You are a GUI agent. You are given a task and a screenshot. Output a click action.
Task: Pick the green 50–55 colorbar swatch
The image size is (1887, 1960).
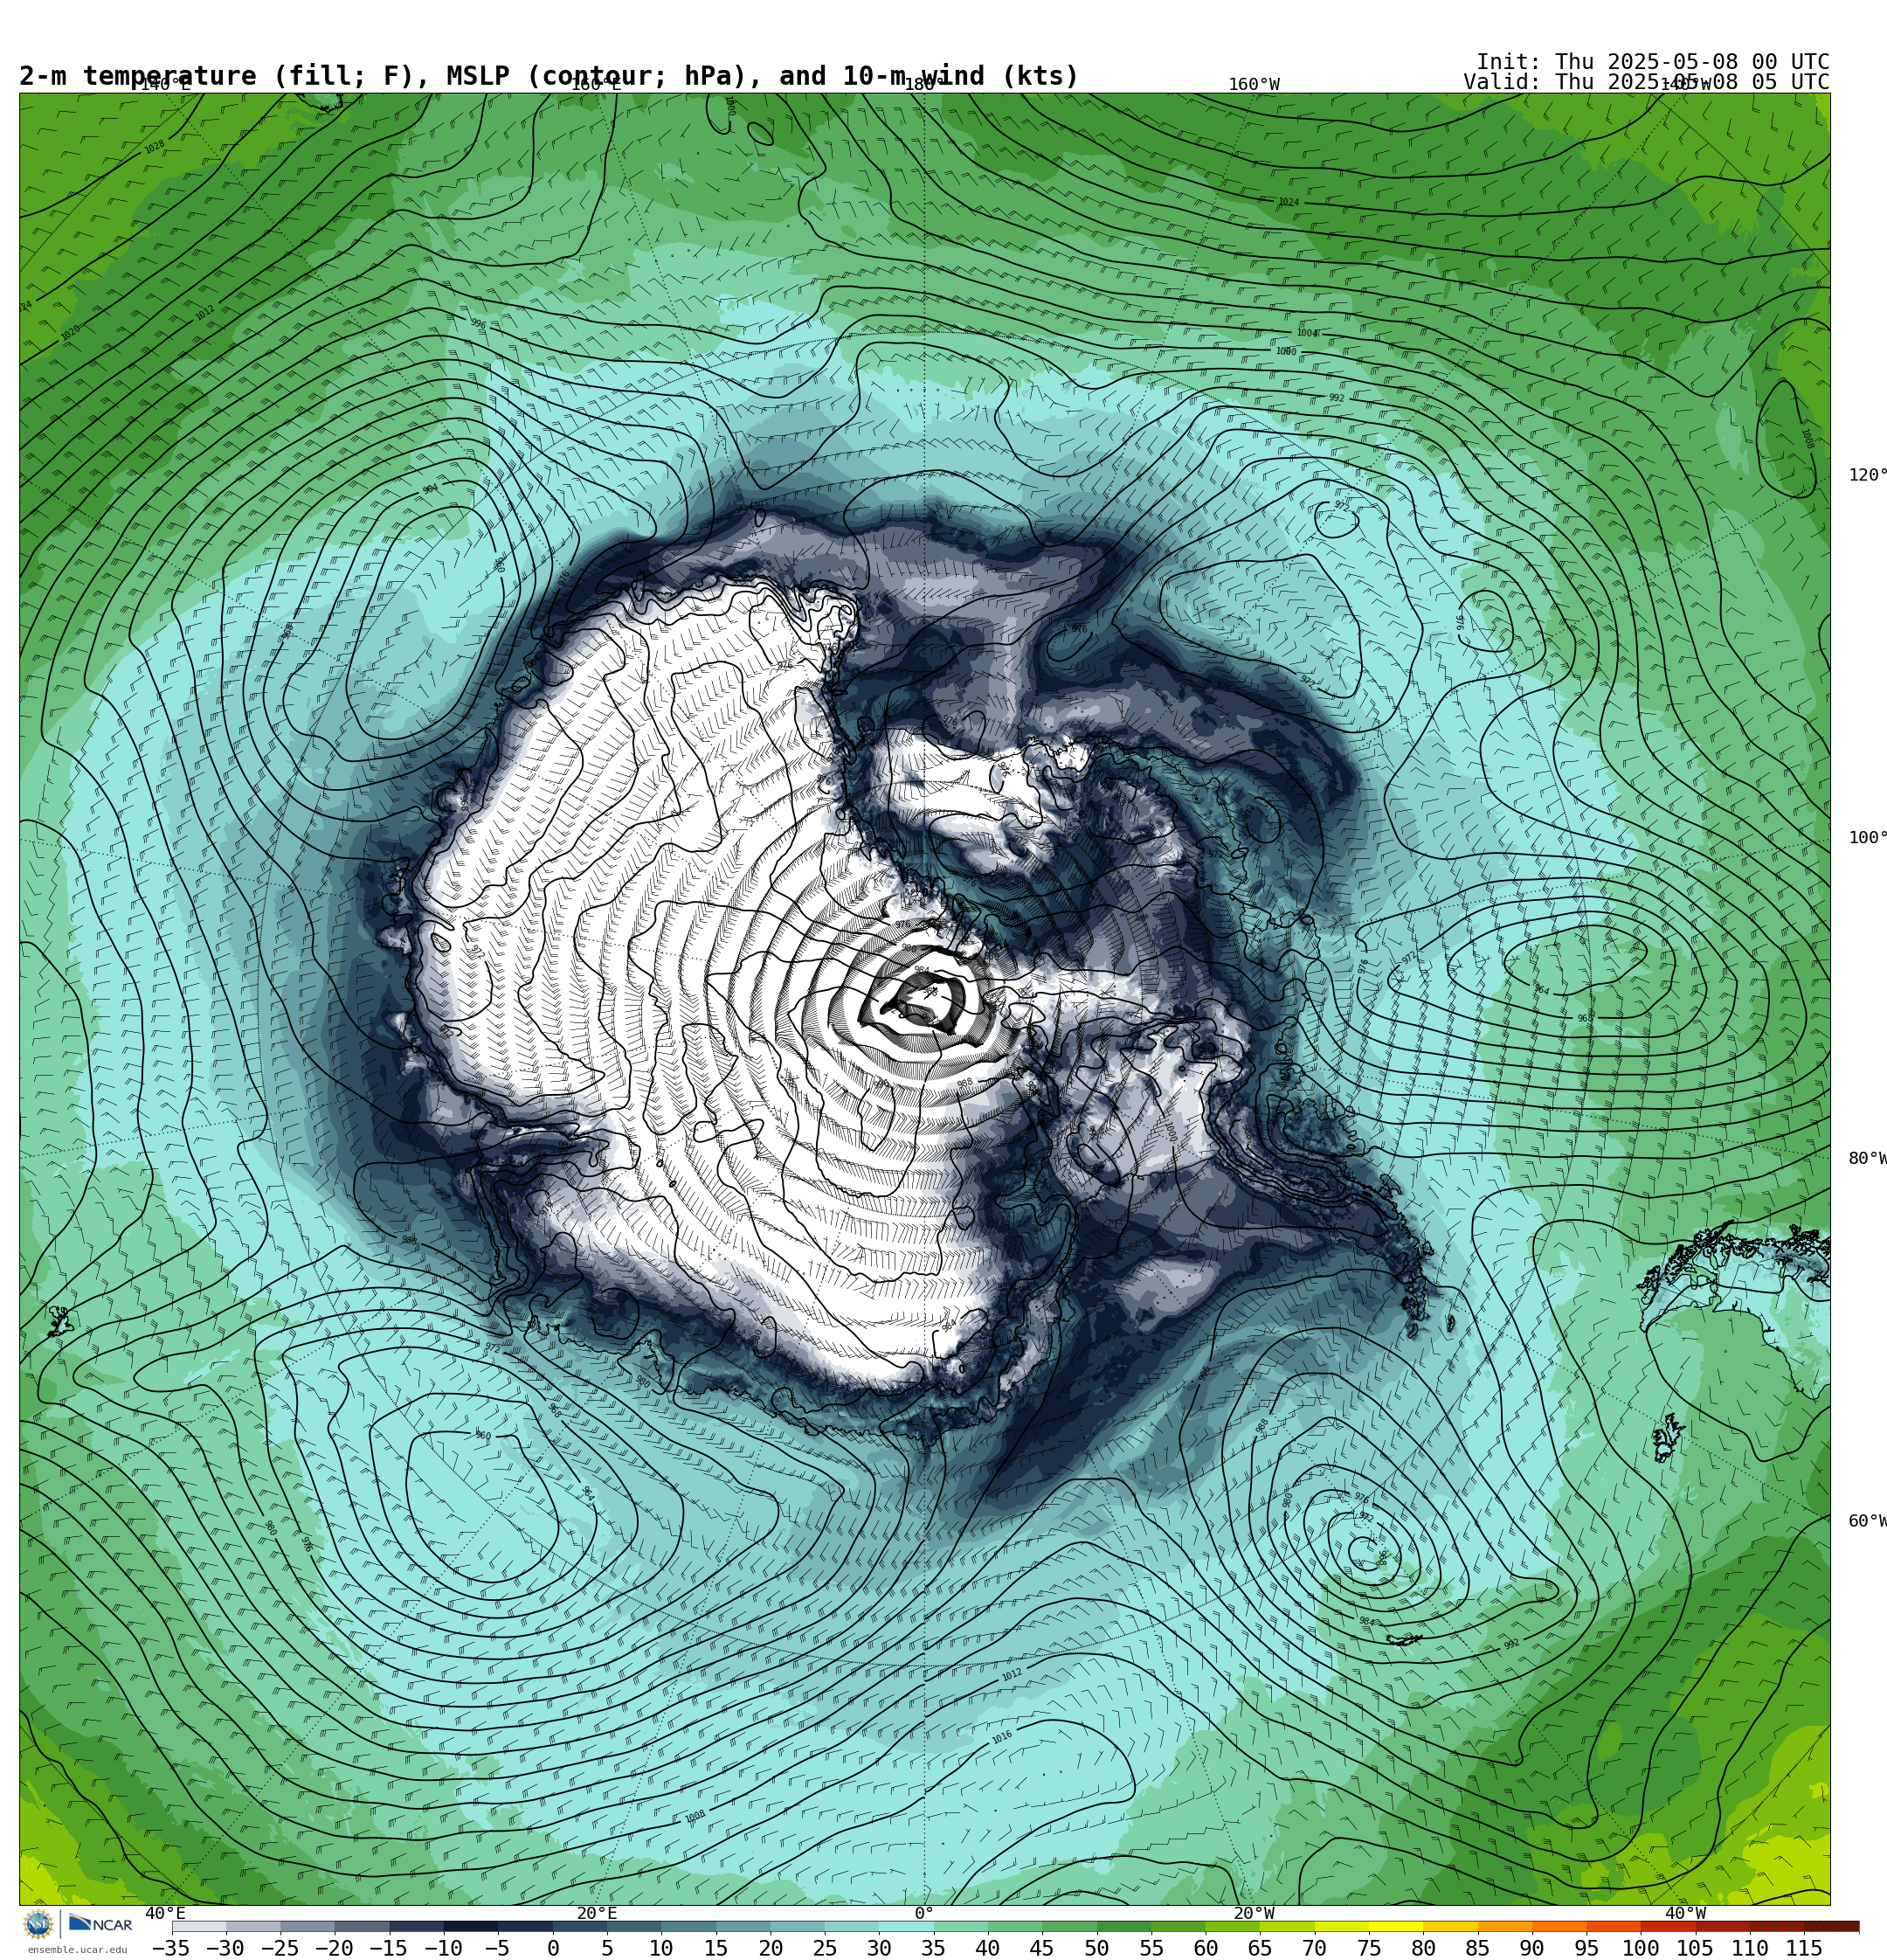[1124, 1926]
